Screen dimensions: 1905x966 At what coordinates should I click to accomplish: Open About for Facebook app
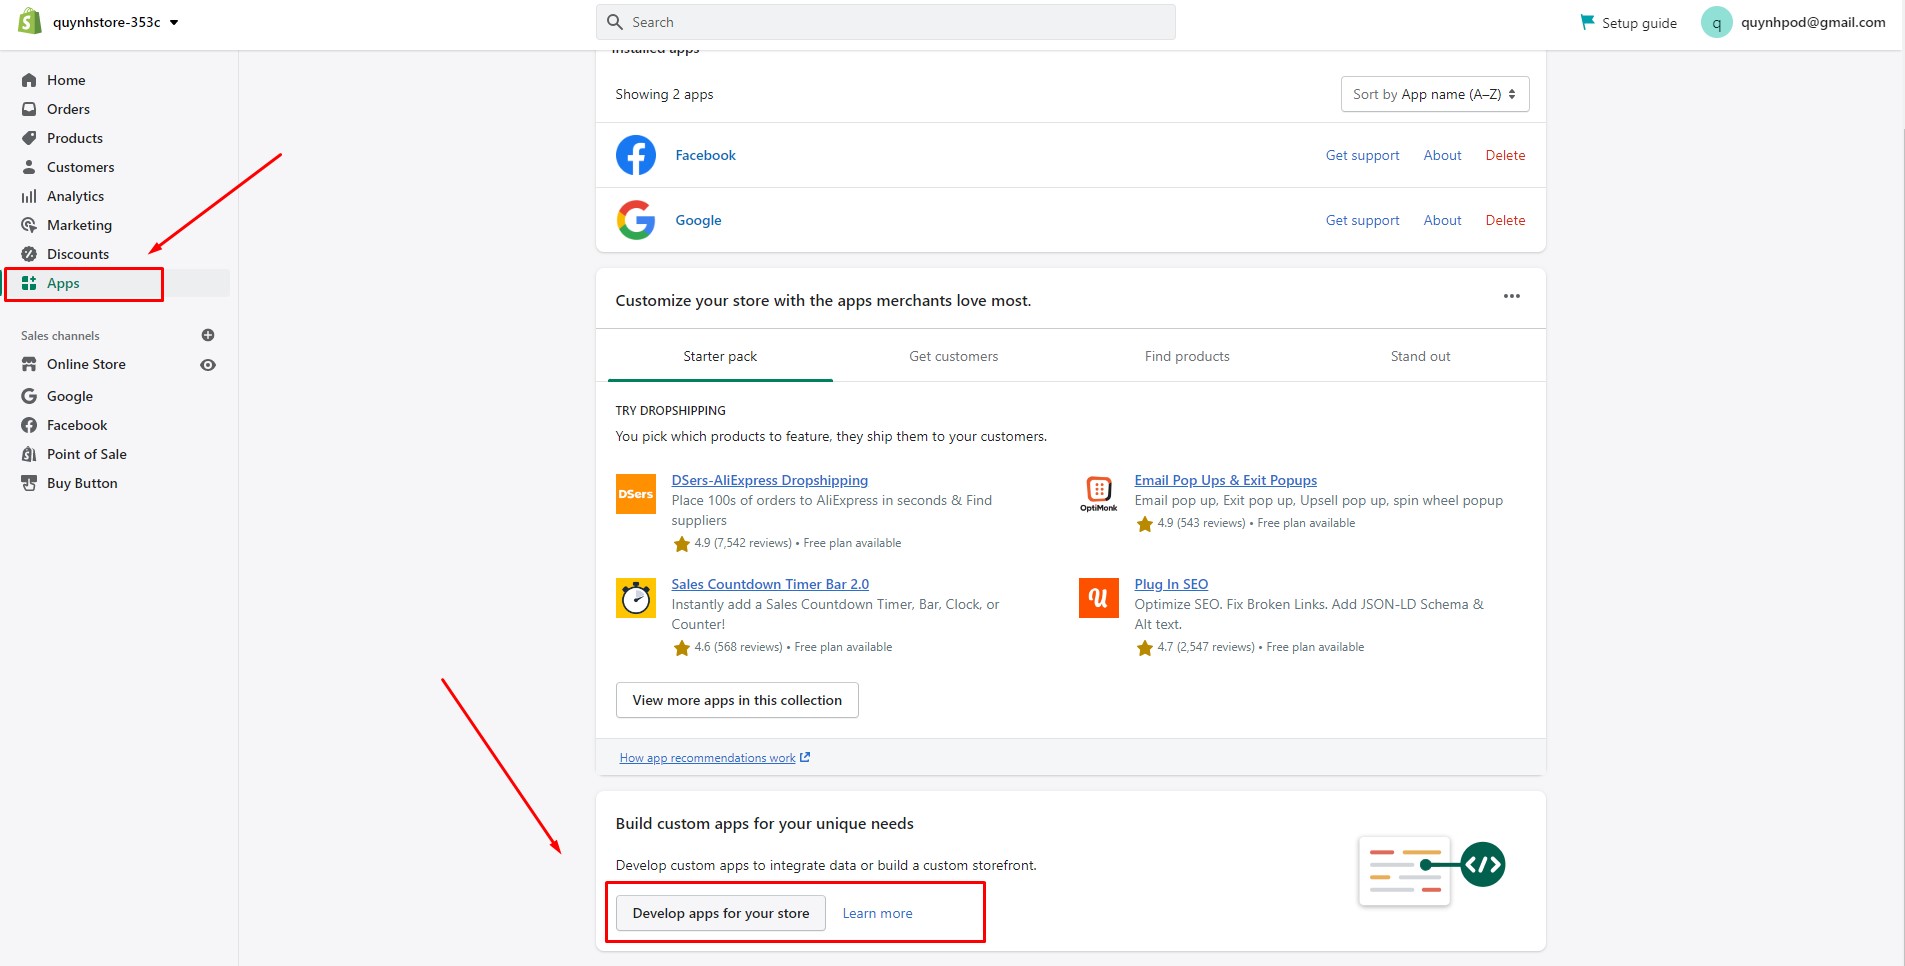[x=1442, y=155]
